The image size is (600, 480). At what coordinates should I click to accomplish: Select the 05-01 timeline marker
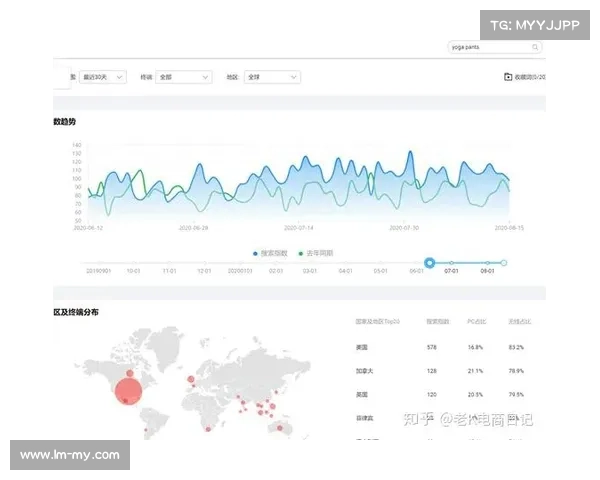pyautogui.click(x=380, y=271)
